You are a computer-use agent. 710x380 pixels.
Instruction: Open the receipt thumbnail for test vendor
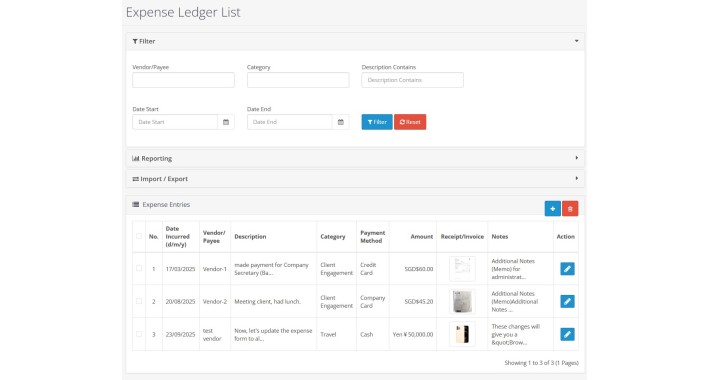coord(462,334)
